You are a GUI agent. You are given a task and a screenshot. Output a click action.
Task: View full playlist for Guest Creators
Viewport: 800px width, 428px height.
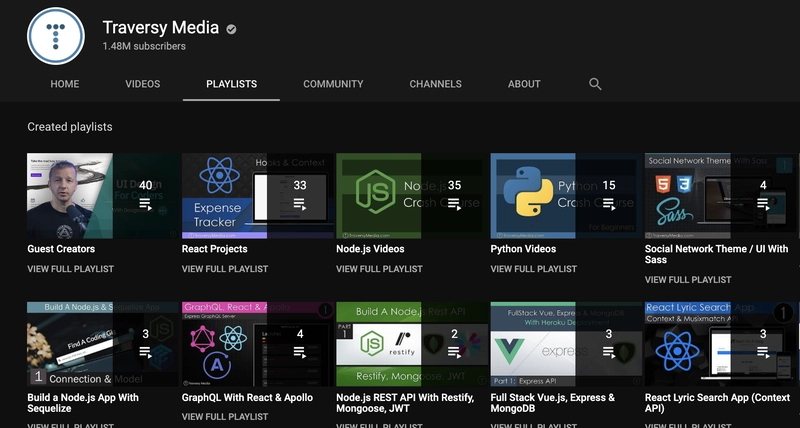point(70,269)
